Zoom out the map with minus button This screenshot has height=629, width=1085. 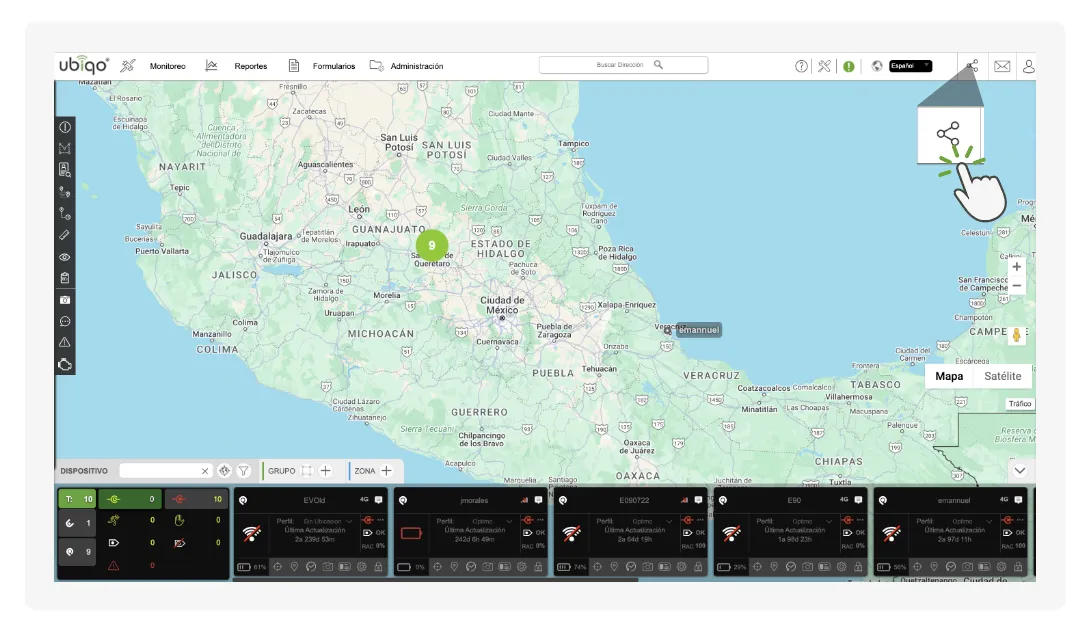pos(1016,285)
